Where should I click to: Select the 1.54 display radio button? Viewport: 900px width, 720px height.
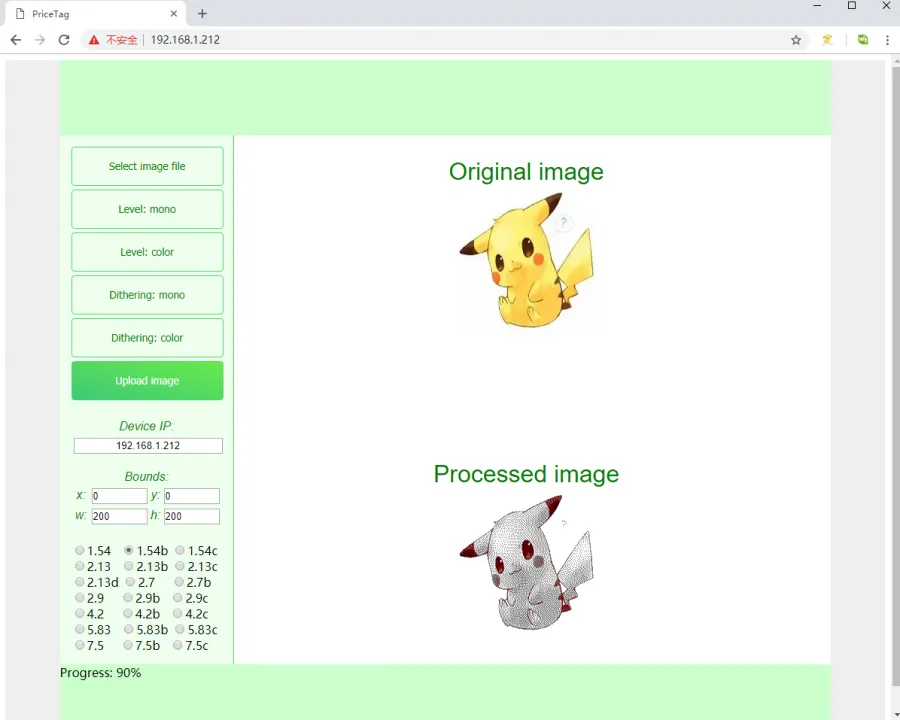click(x=80, y=551)
